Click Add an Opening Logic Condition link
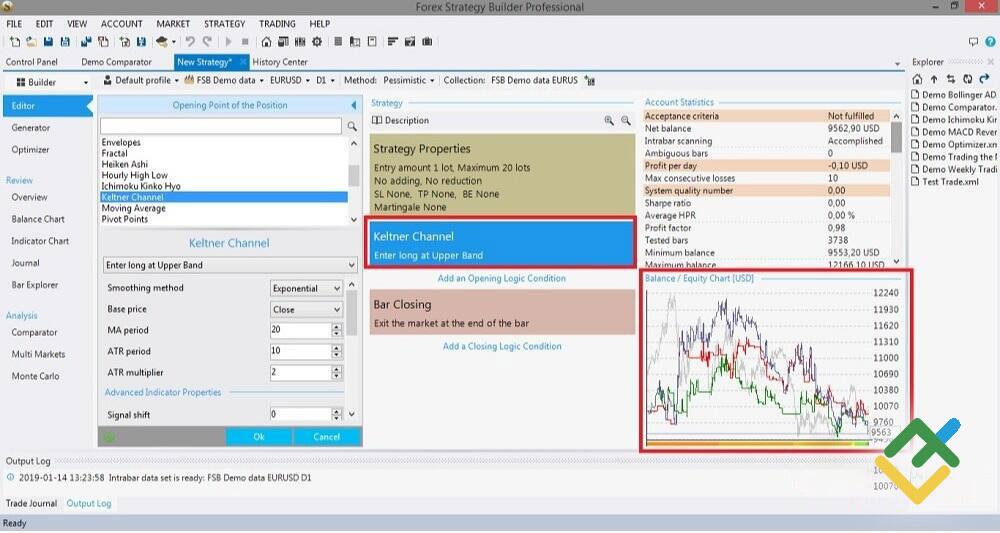This screenshot has width=1000, height=533. [501, 279]
